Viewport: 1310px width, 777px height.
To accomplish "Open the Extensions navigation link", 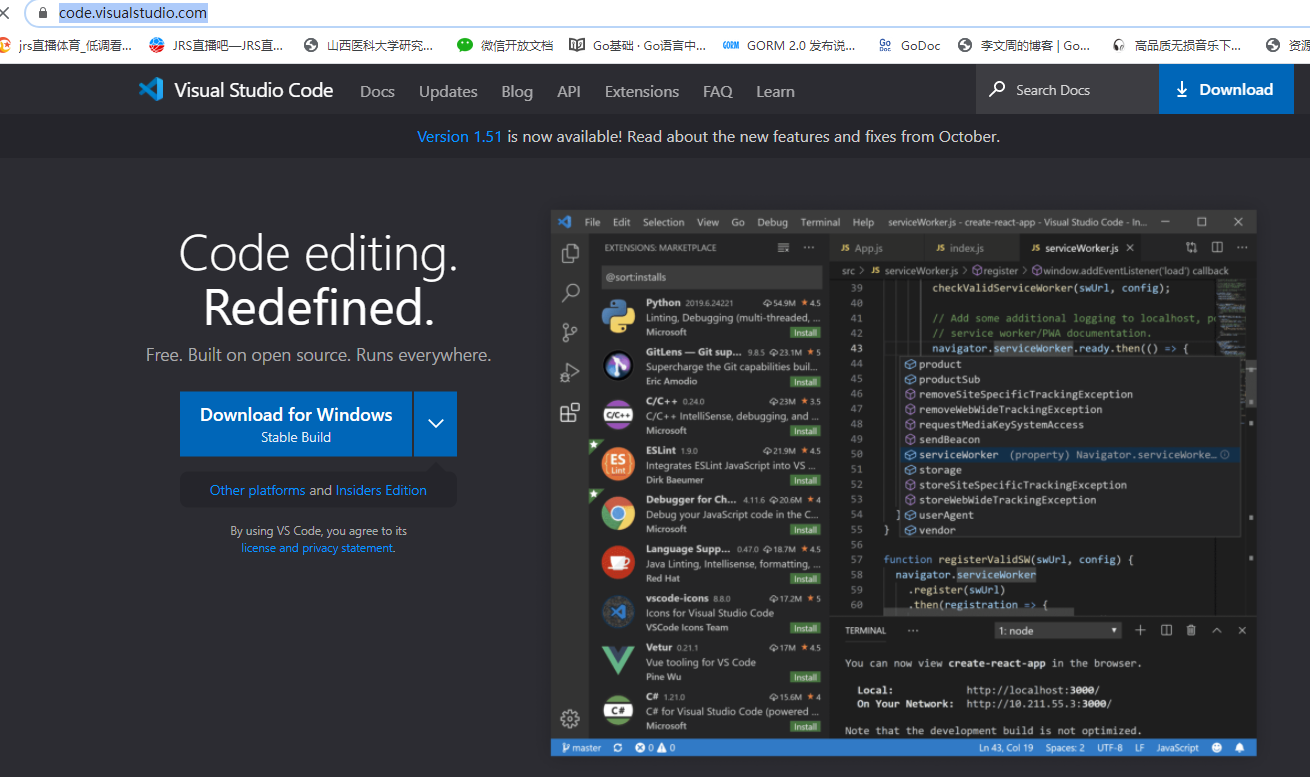I will tap(642, 91).
